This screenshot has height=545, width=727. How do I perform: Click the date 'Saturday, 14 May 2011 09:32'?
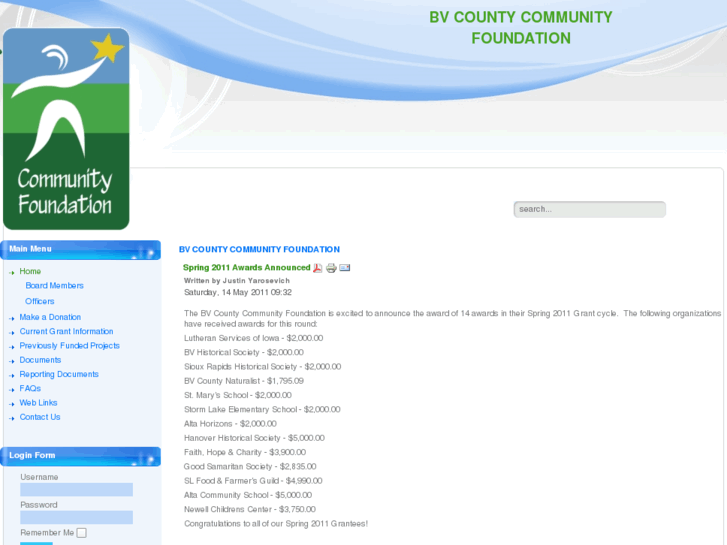pyautogui.click(x=238, y=293)
